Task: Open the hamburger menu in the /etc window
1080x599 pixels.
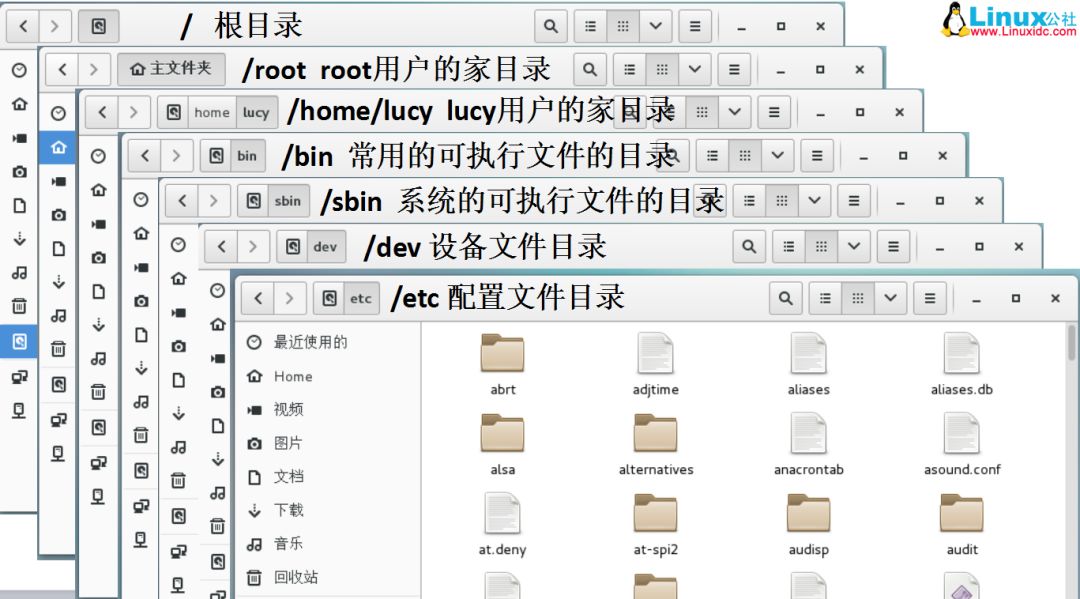Action: (930, 298)
